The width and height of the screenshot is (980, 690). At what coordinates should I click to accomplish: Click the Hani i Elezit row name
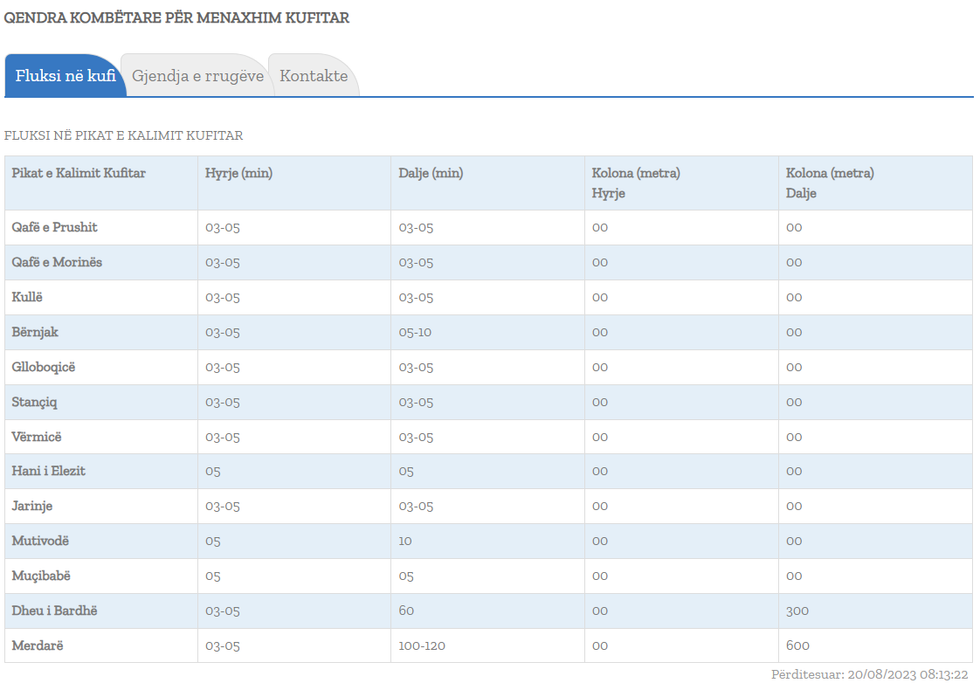click(48, 471)
